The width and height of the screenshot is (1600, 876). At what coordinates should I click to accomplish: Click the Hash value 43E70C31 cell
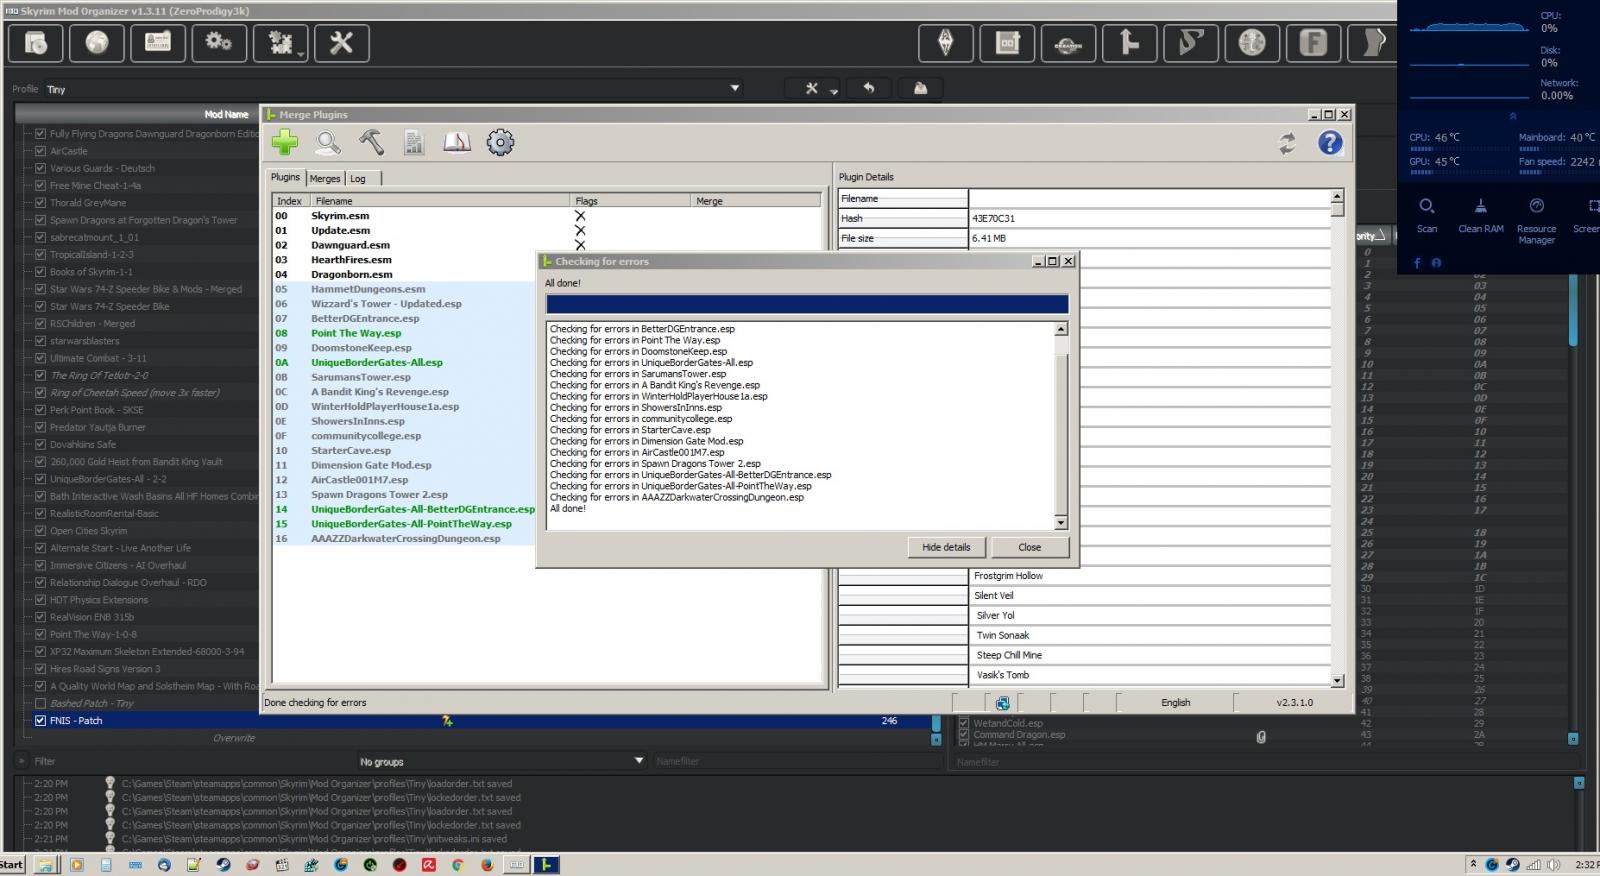(1149, 218)
